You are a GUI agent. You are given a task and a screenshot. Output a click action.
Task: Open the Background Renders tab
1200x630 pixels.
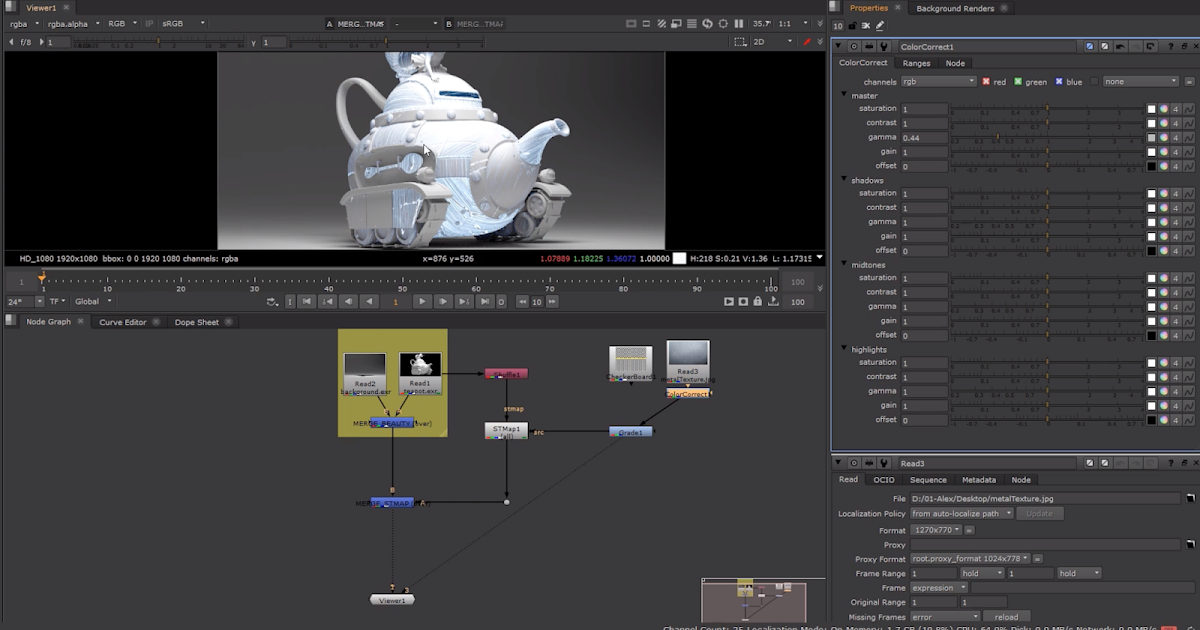954,8
